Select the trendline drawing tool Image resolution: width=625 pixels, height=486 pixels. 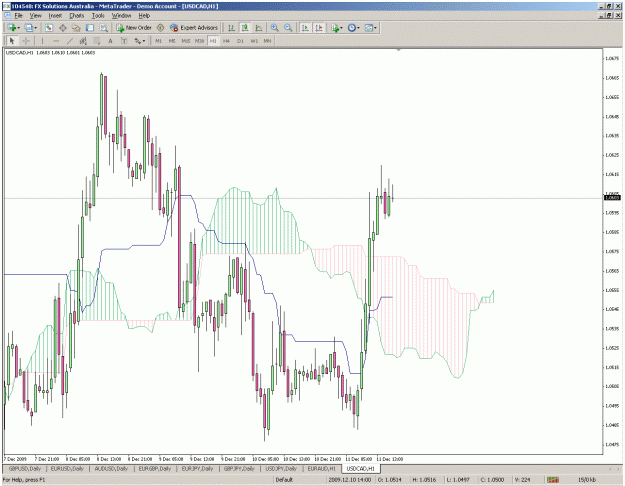click(x=69, y=41)
